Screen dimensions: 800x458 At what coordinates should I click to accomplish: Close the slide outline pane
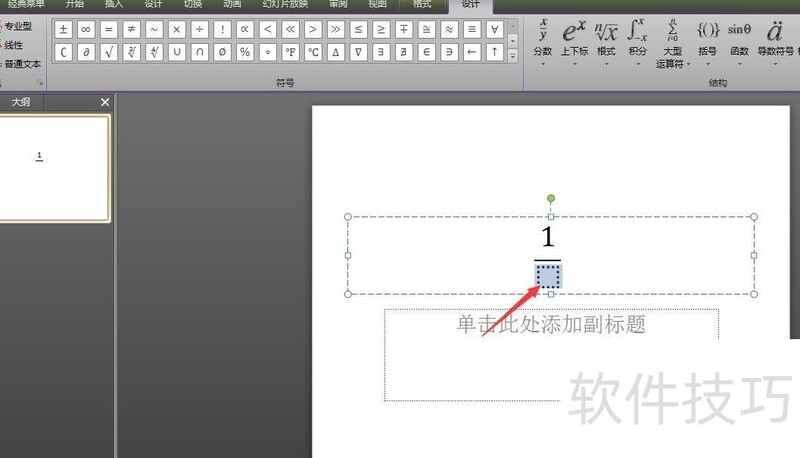[105, 102]
